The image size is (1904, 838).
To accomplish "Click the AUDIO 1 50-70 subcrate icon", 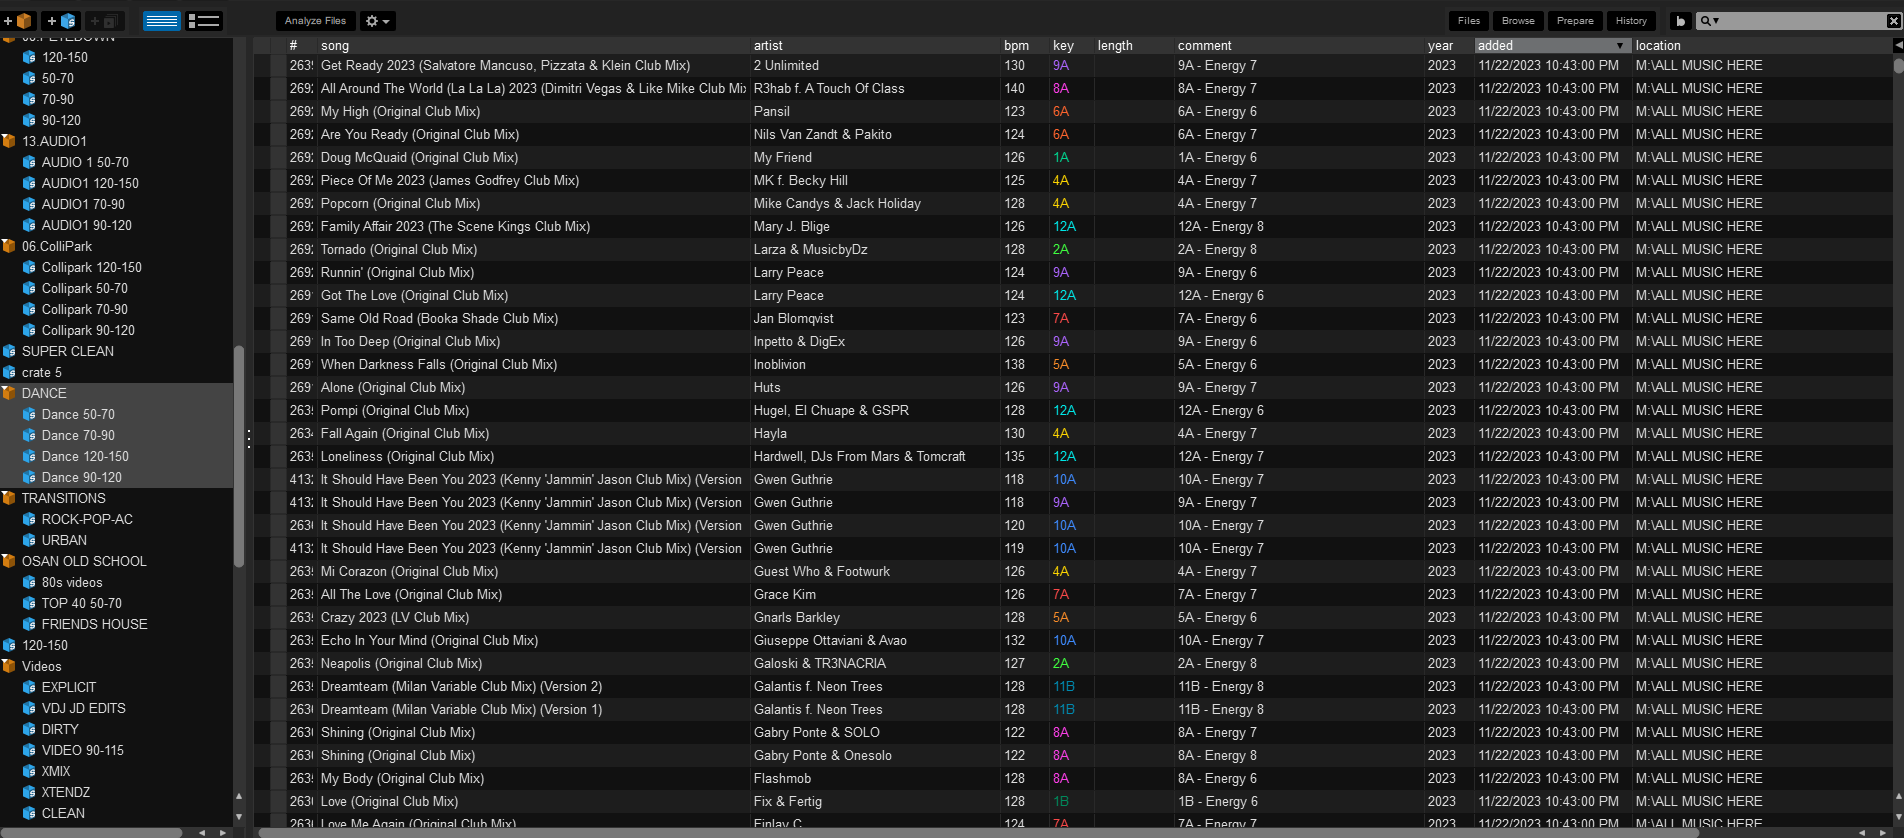I will [x=29, y=162].
